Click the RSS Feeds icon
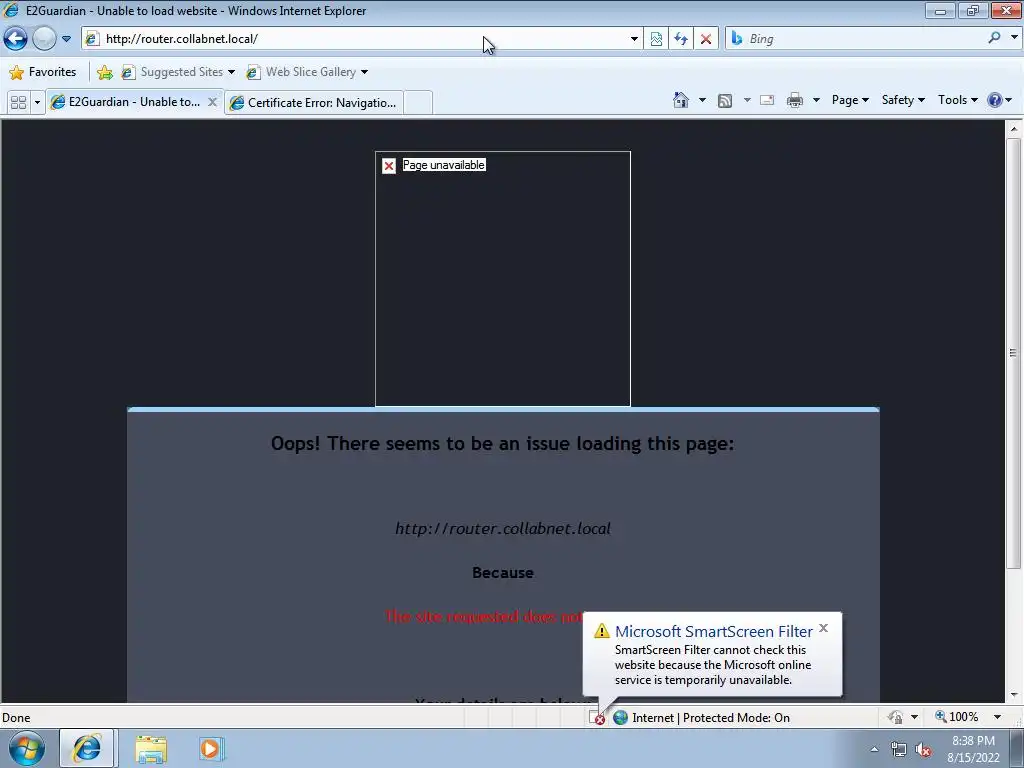Viewport: 1024px width, 768px height. pos(725,100)
